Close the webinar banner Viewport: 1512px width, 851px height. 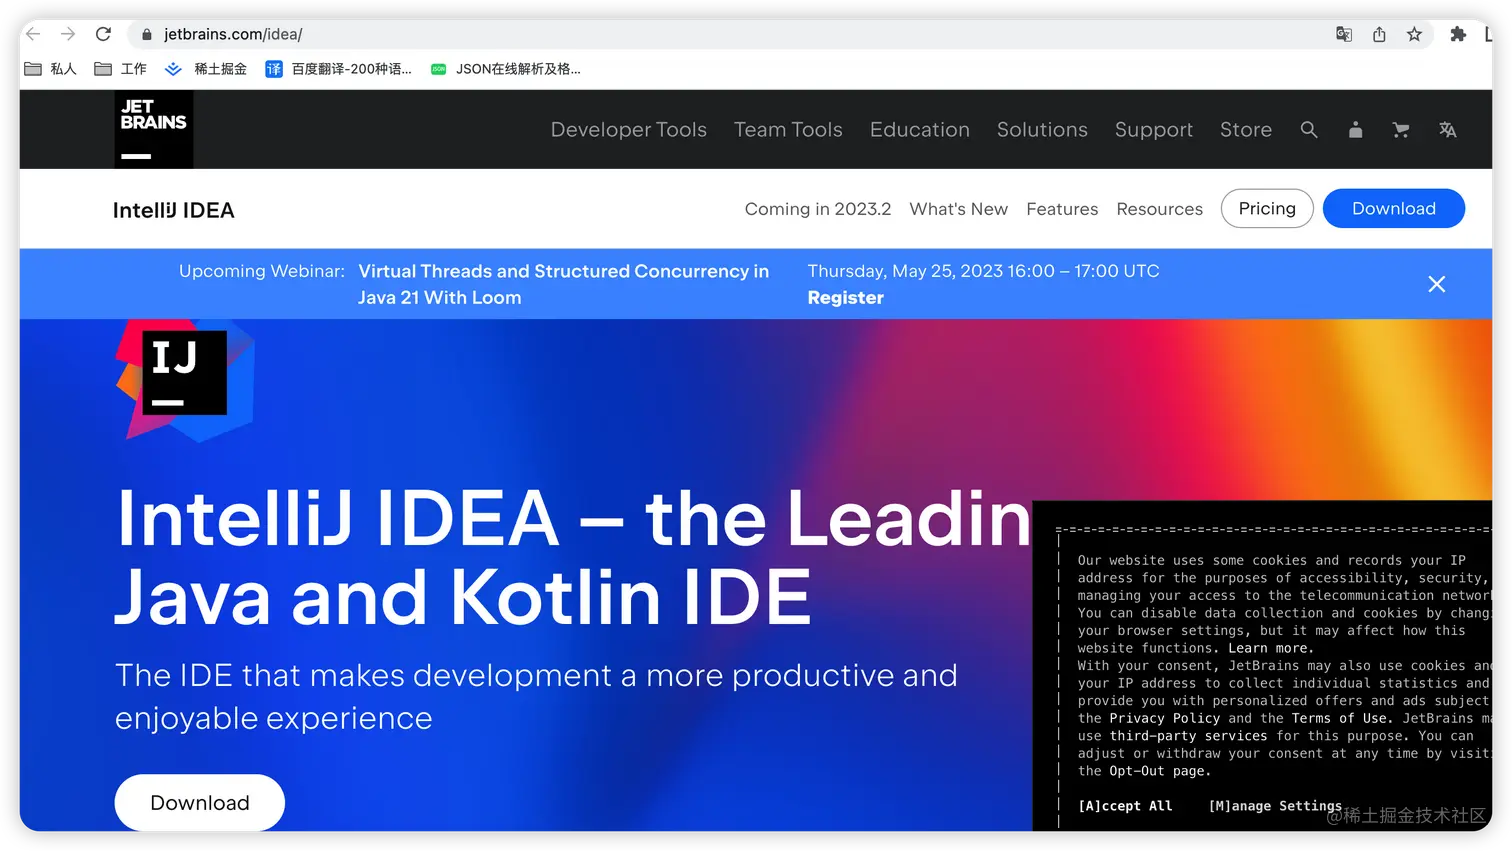[1437, 284]
